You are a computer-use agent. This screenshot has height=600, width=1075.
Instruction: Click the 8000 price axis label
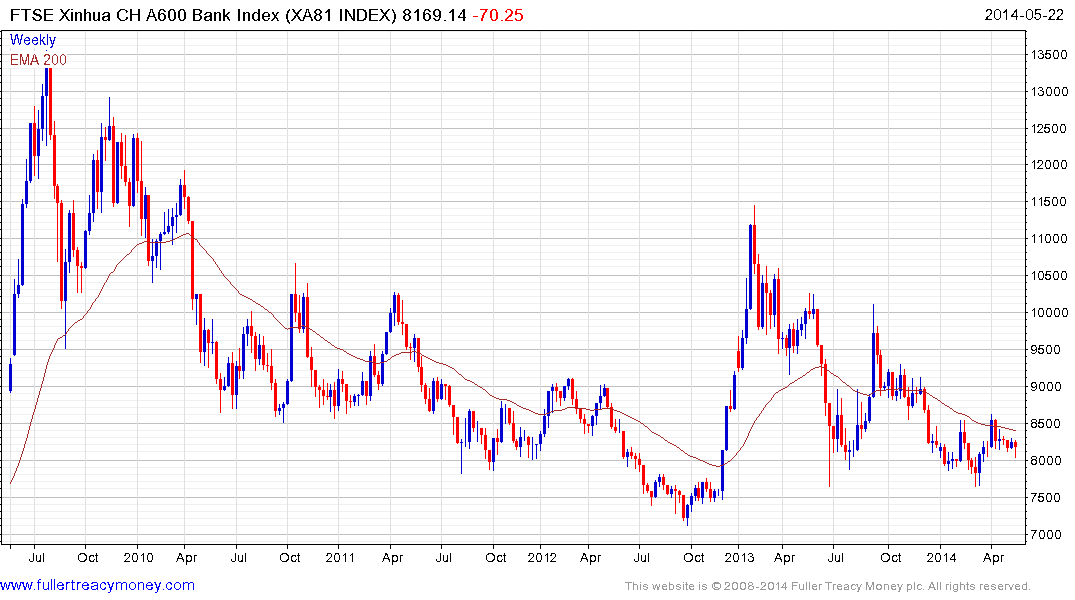click(1046, 461)
